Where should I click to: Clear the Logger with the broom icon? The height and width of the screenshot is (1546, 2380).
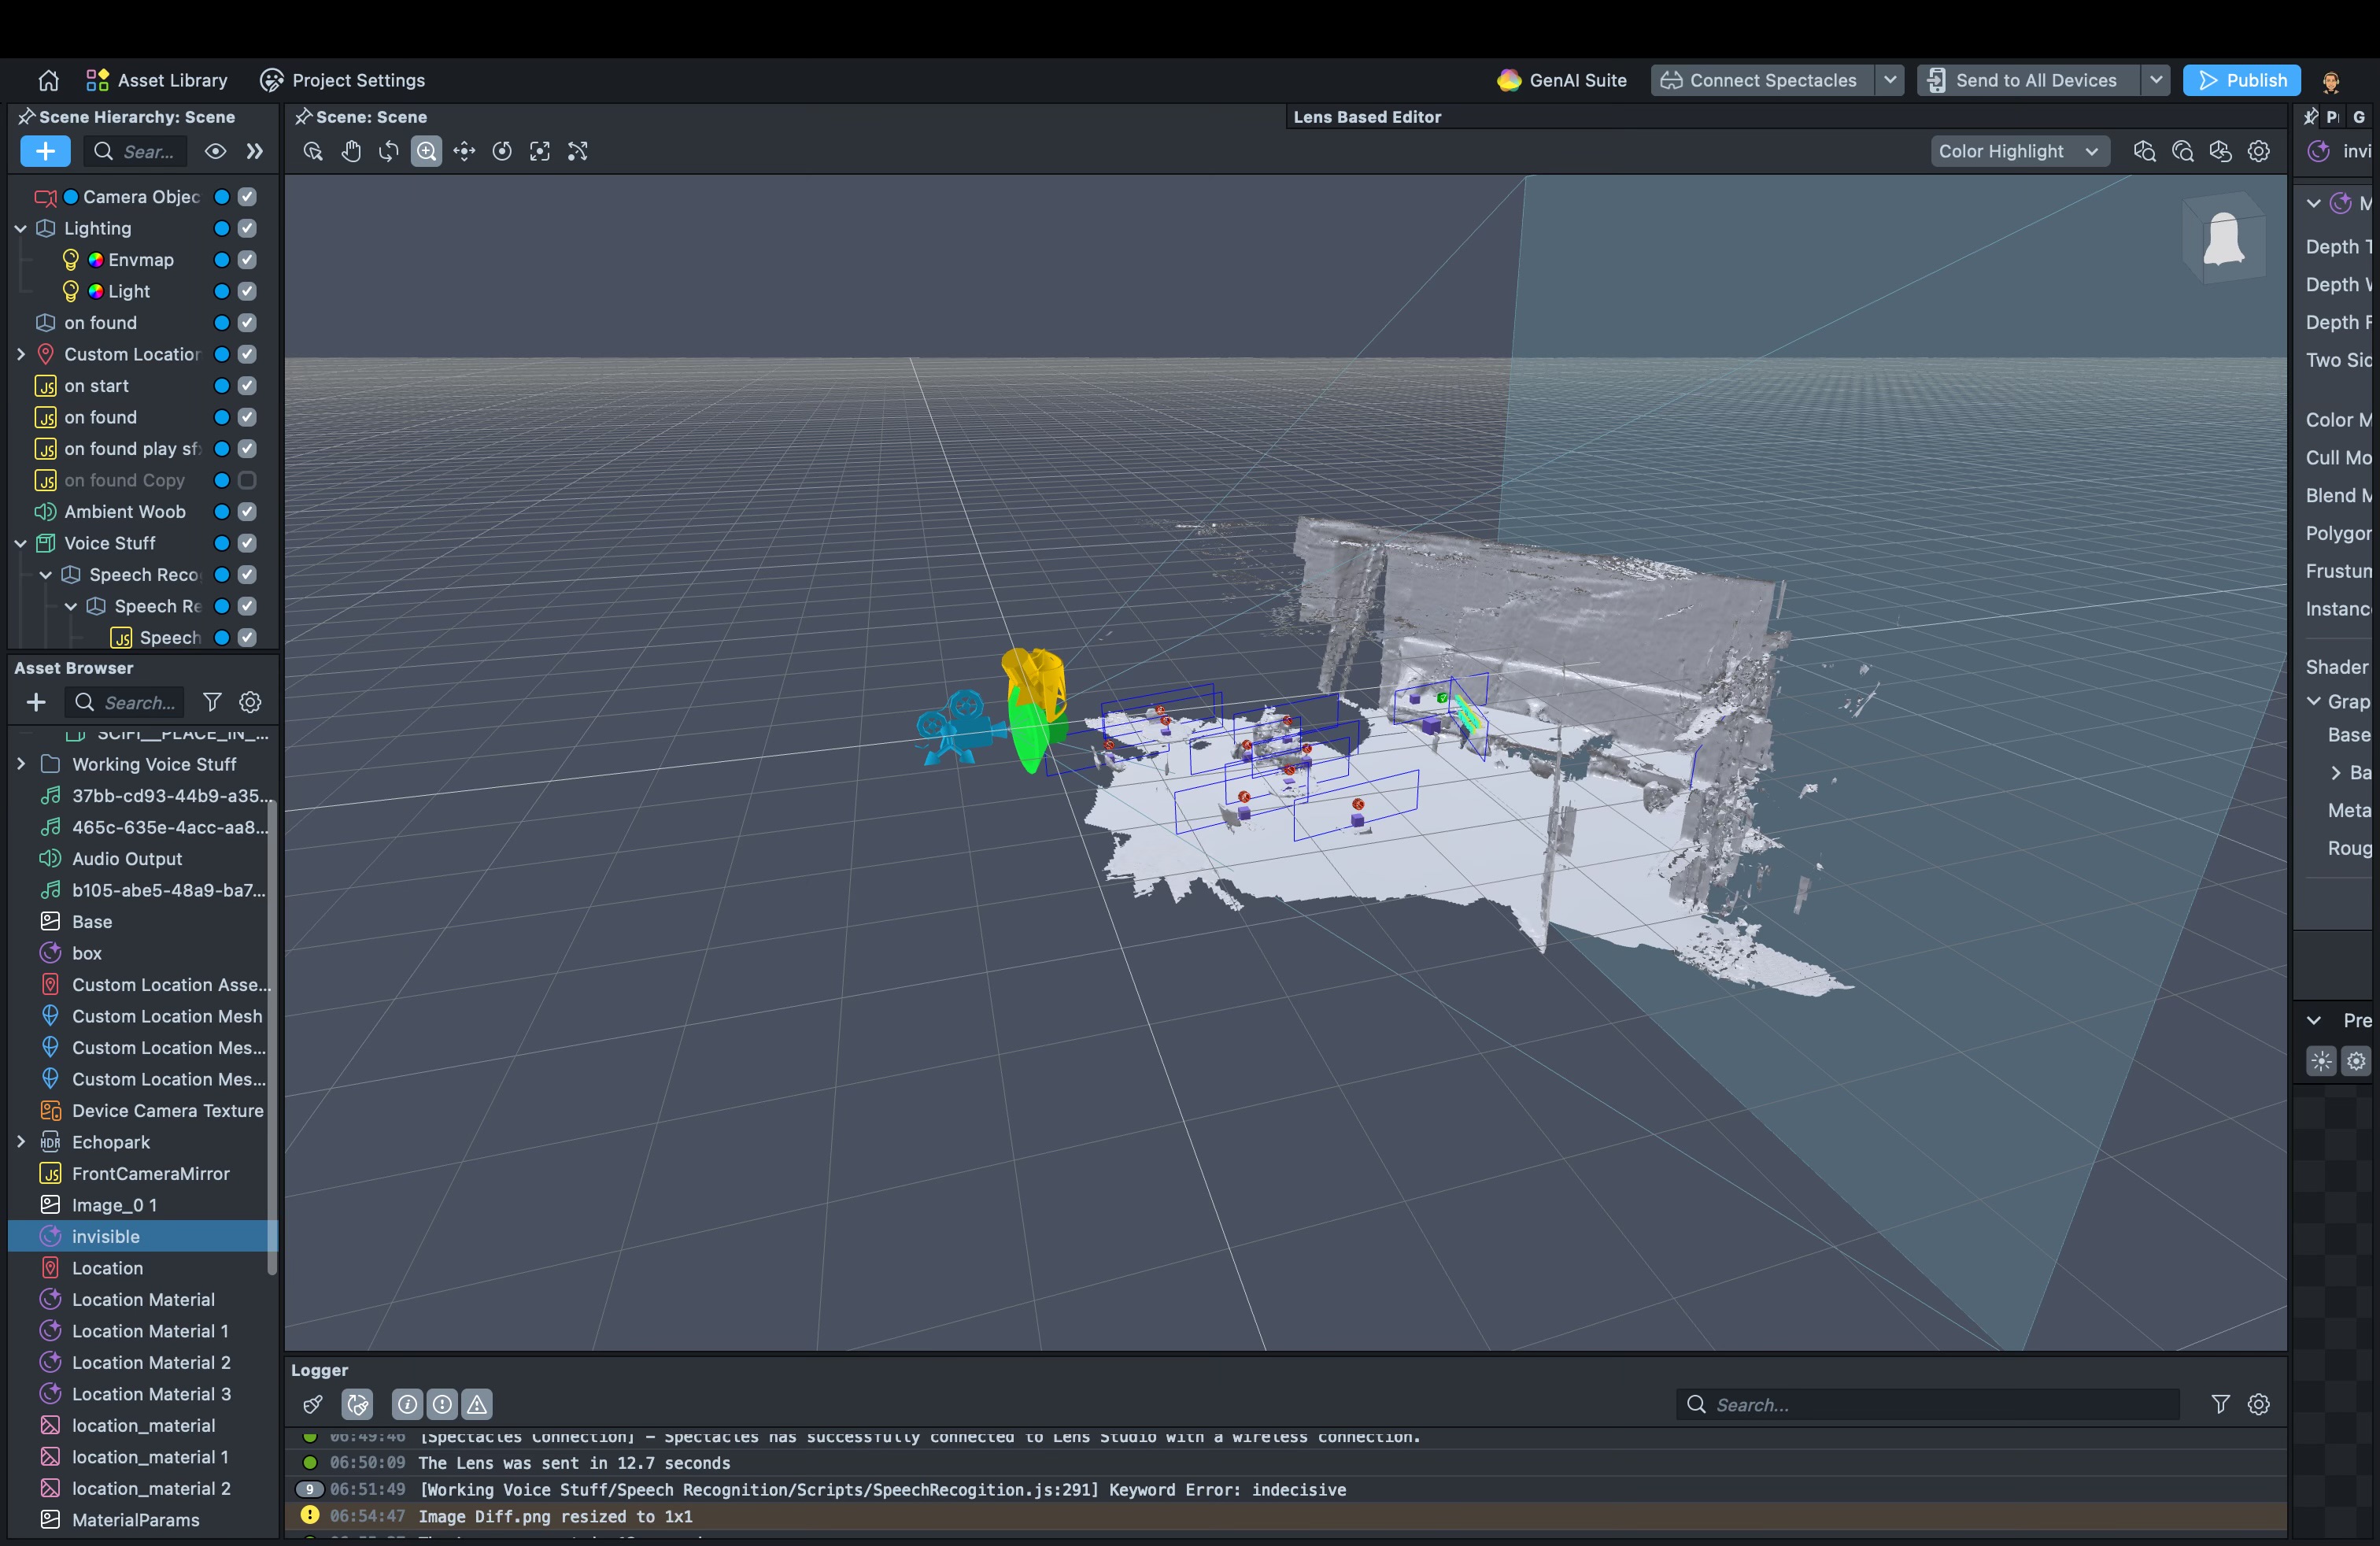[313, 1404]
